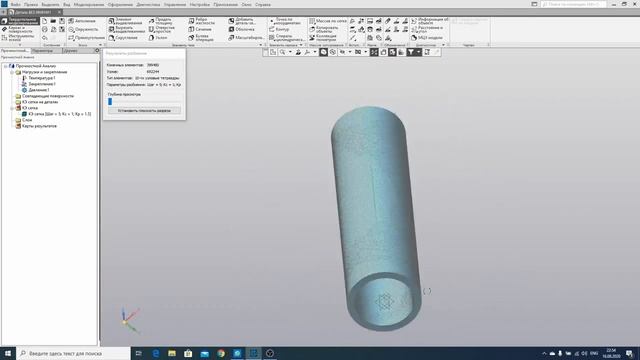
Task: Open Информация об объекте
Action: tap(430, 21)
